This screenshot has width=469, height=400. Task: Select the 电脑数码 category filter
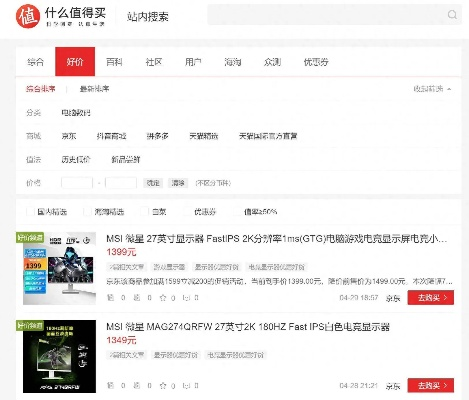pos(76,113)
